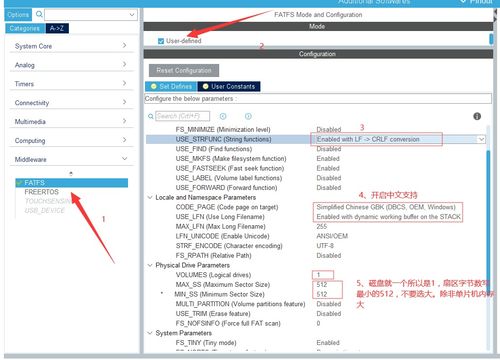The width and height of the screenshot is (500, 360).
Task: Click the second circular arrow icon next to search
Action: click(248, 116)
